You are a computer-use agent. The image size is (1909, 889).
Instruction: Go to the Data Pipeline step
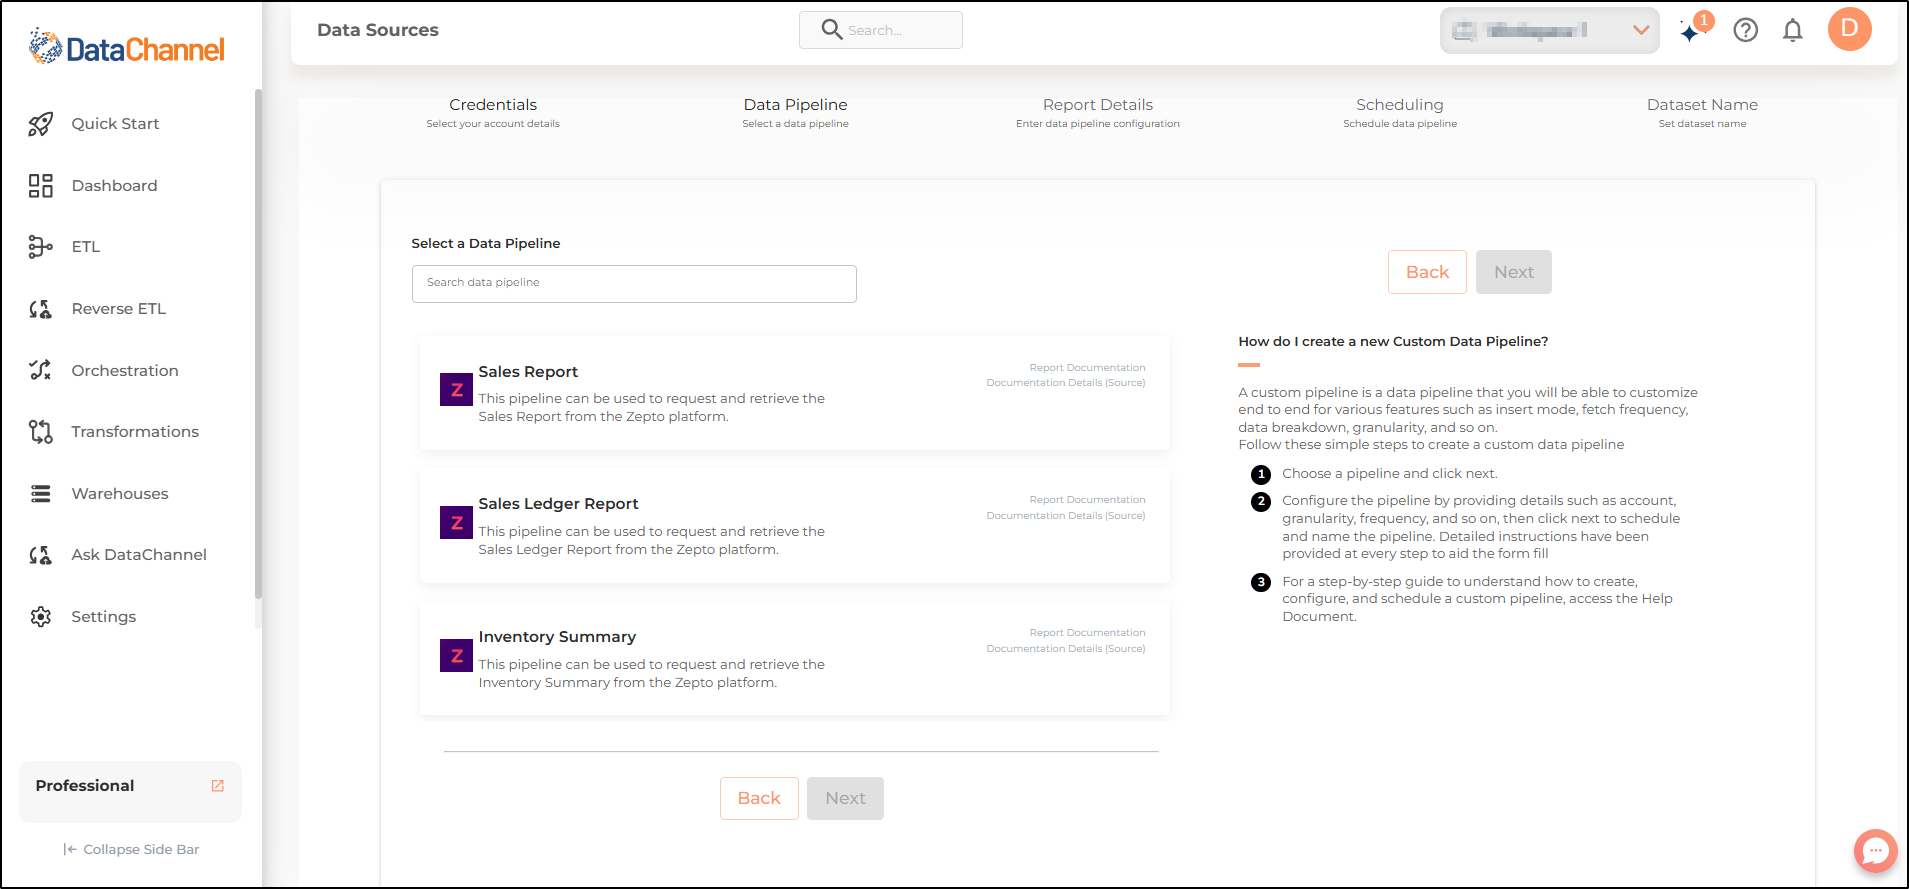pos(795,113)
